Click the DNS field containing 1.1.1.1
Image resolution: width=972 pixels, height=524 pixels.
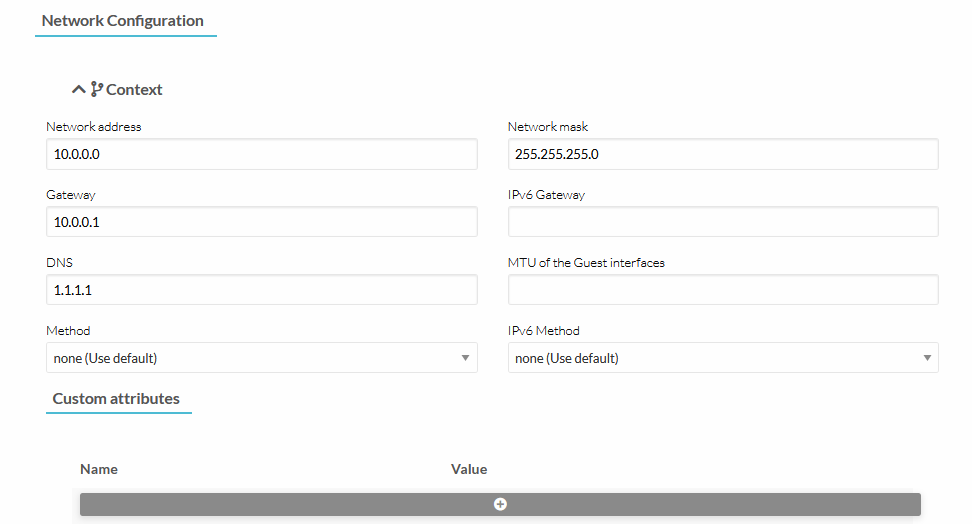pyautogui.click(x=261, y=290)
